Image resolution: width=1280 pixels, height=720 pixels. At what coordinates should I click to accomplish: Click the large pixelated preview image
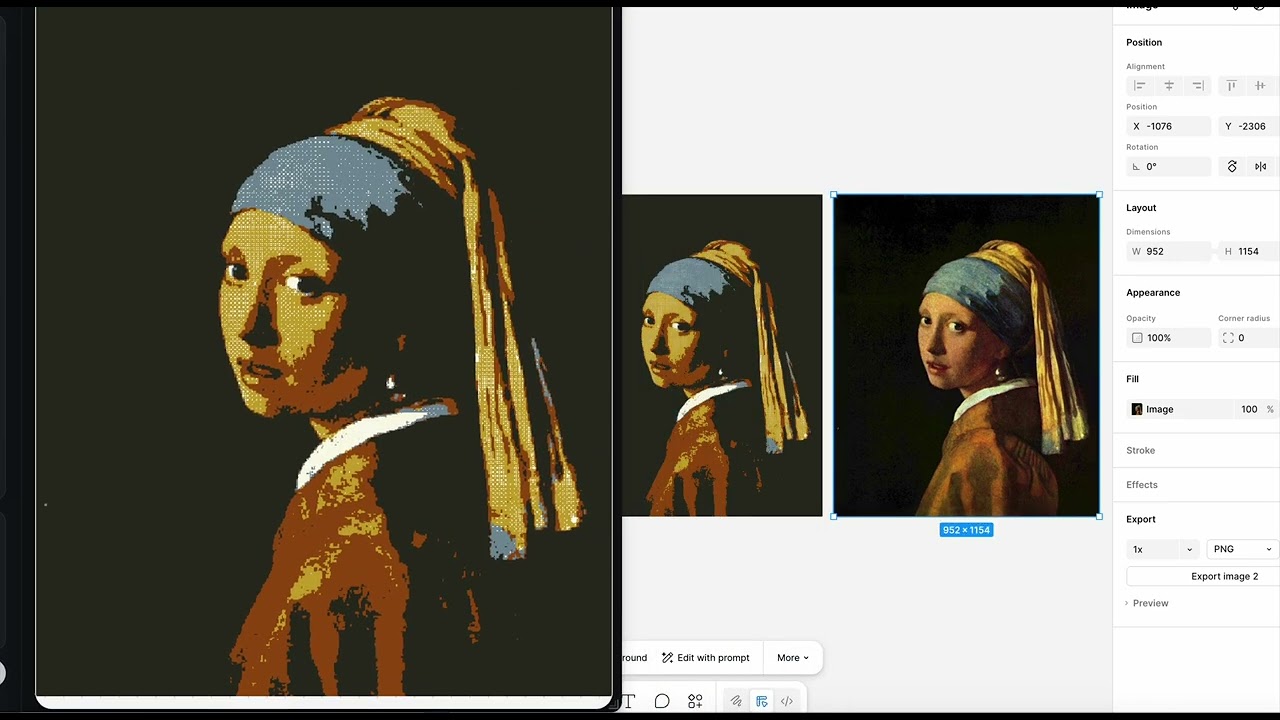[323, 350]
